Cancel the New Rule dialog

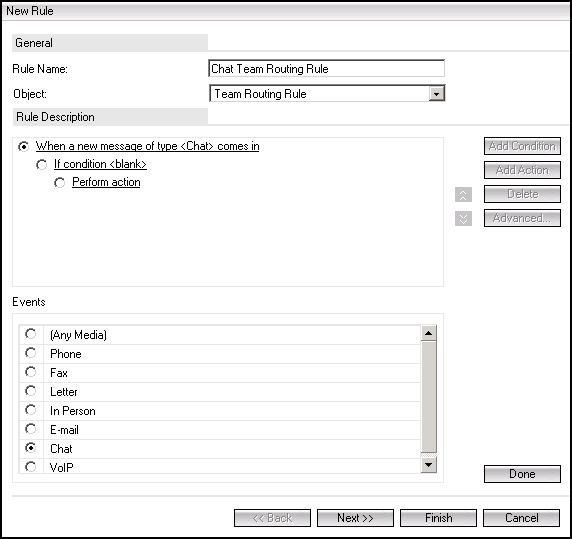[522, 518]
